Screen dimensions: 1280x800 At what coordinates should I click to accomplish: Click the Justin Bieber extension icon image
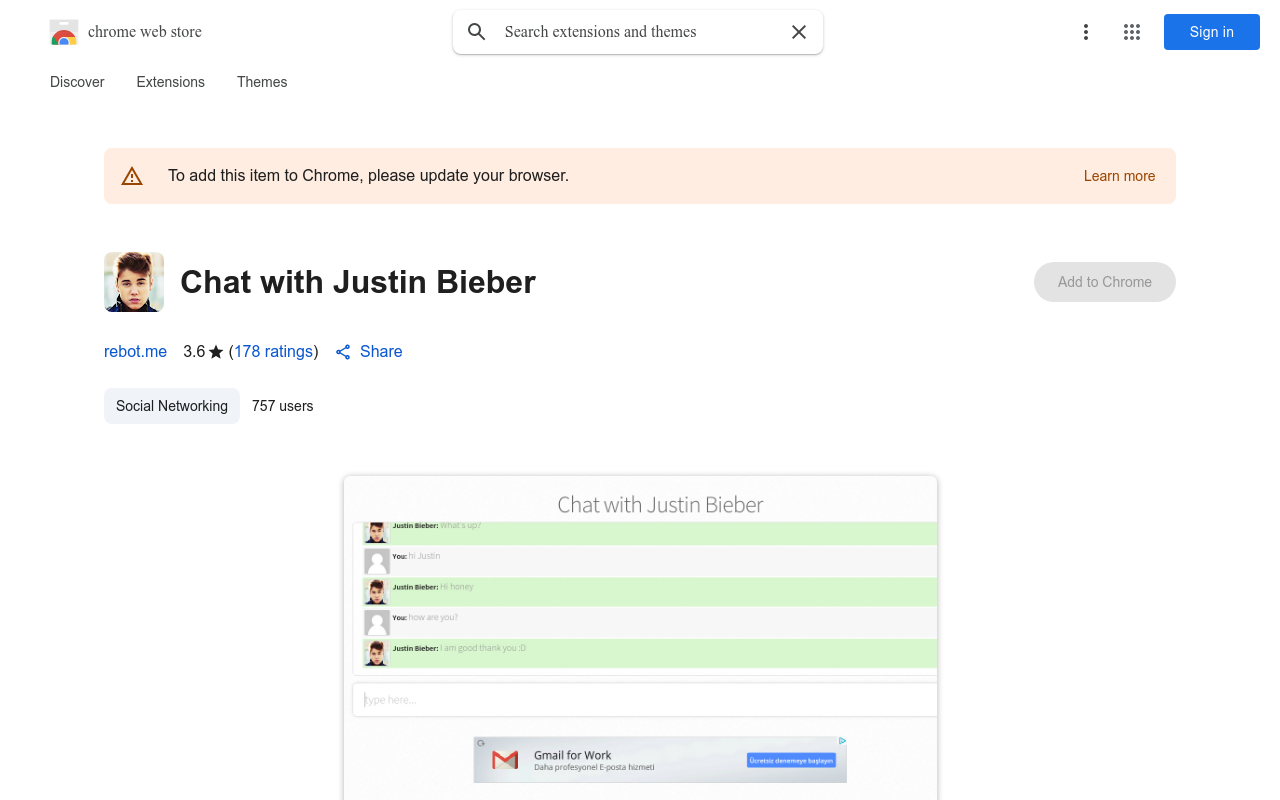(134, 282)
